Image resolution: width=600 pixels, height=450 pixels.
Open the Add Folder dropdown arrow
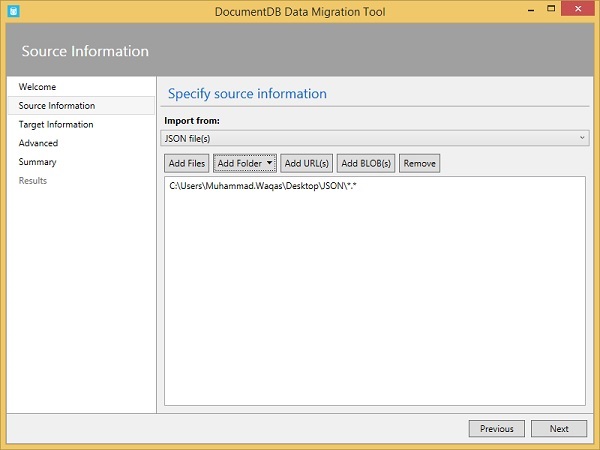(x=269, y=163)
